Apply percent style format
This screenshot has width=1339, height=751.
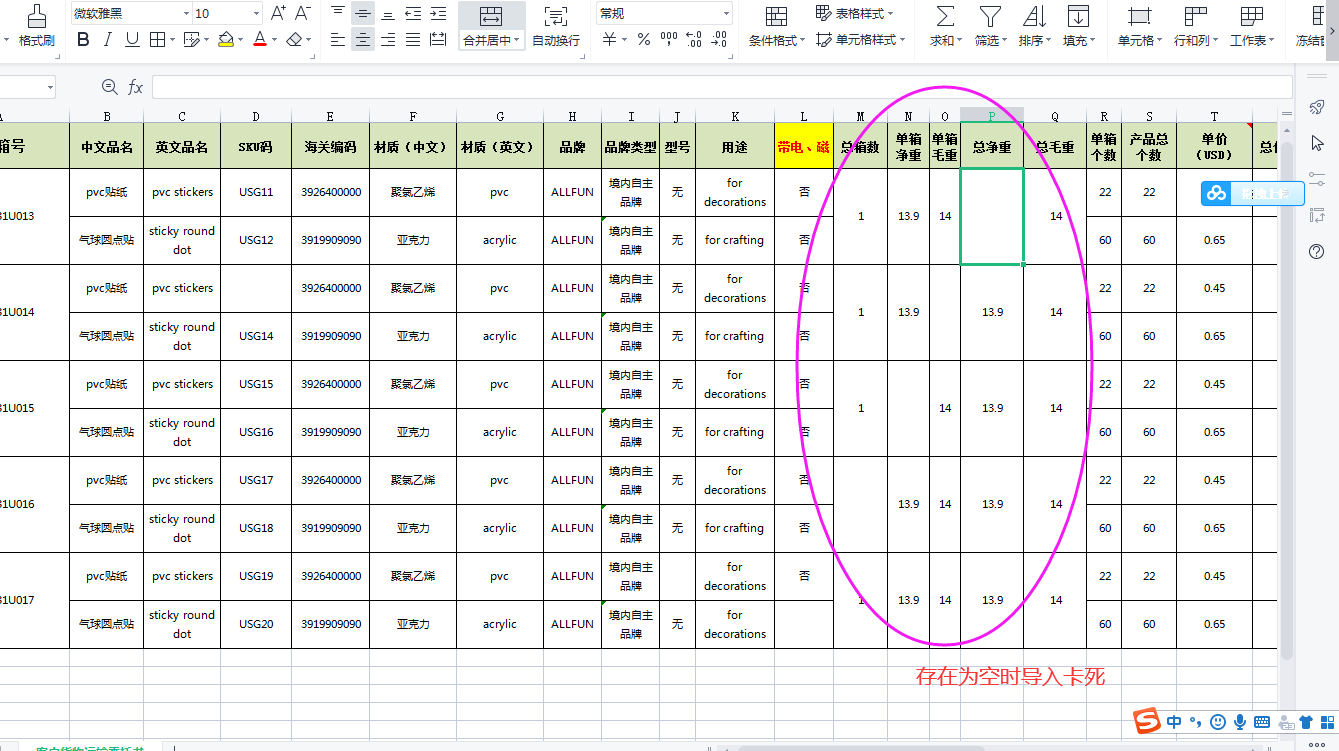pos(644,40)
